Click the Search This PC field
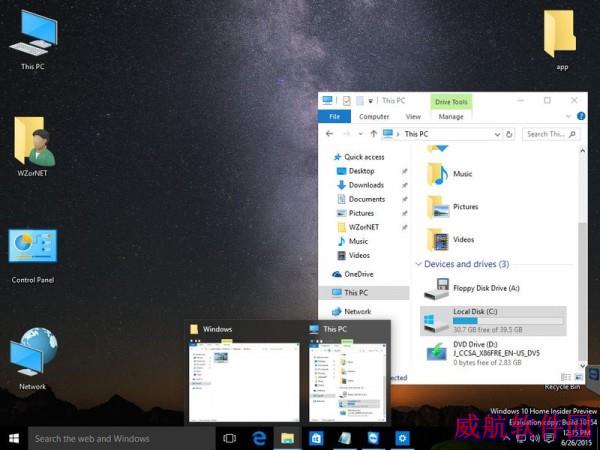The height and width of the screenshot is (450, 600). tap(551, 134)
